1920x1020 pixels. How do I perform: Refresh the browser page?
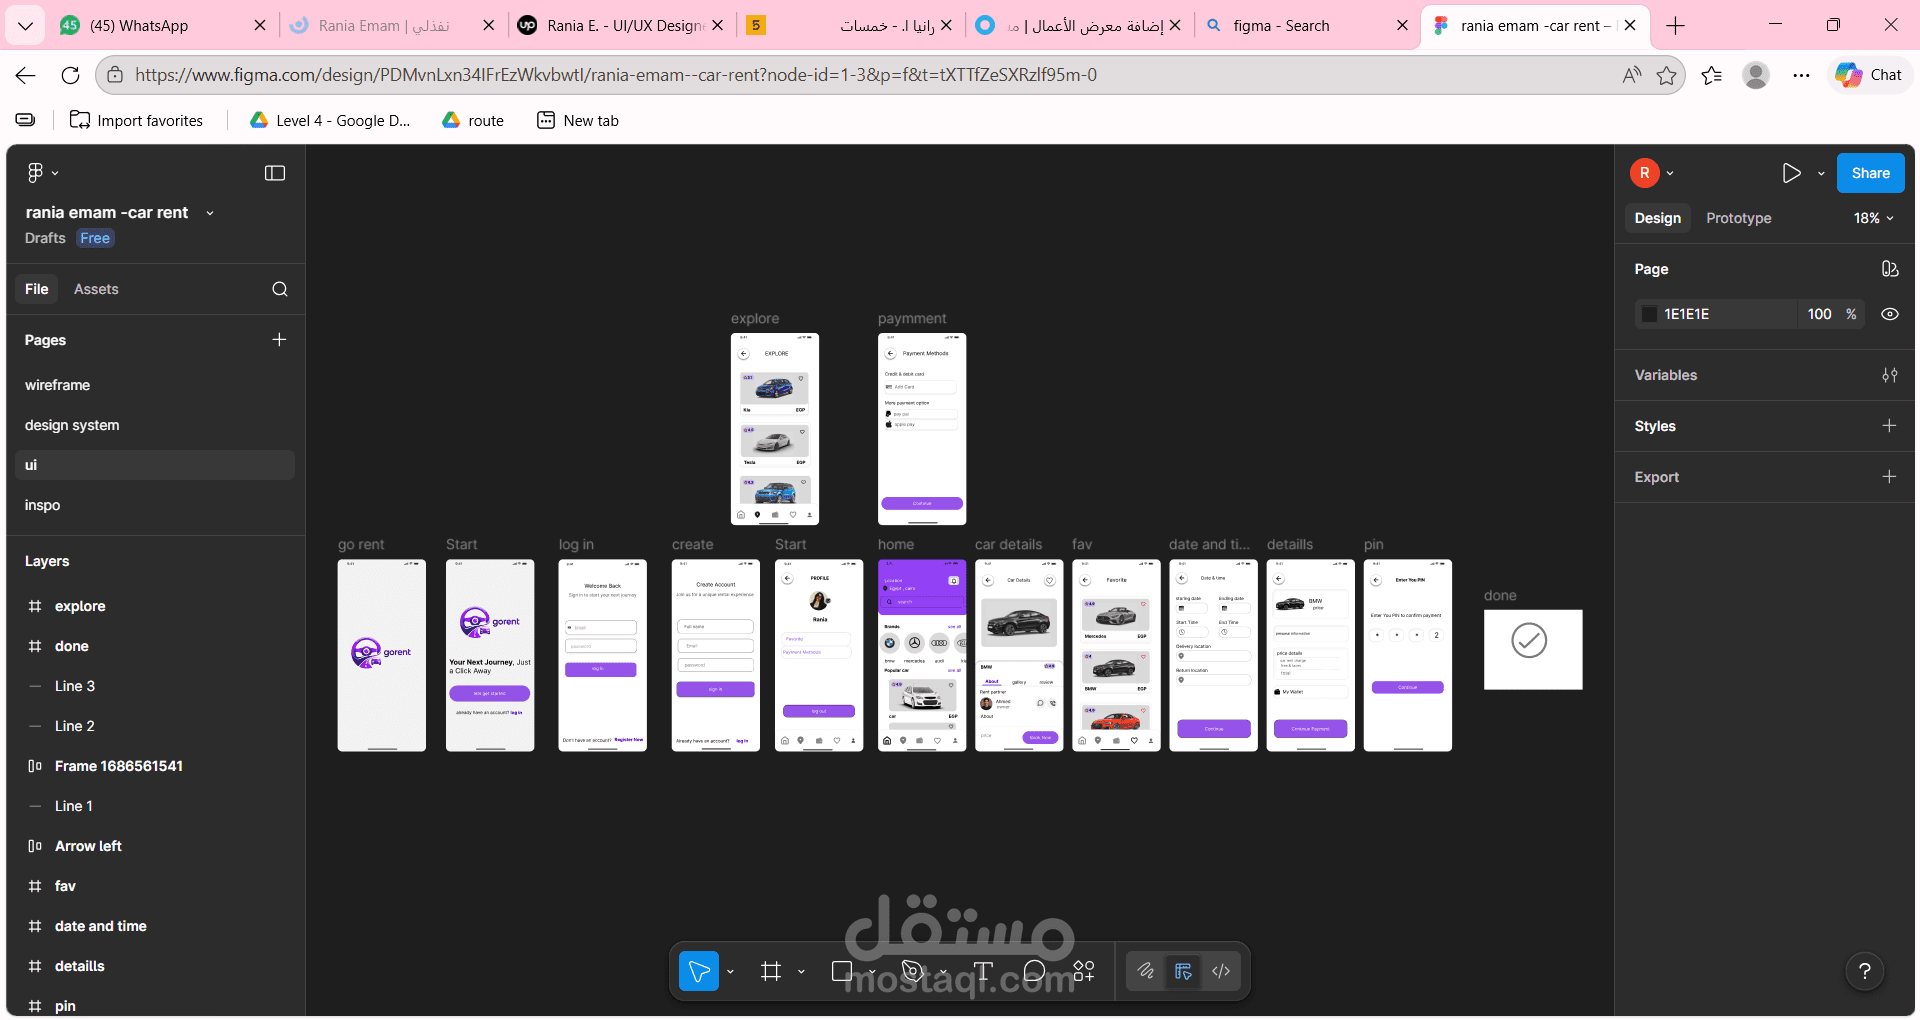coord(70,75)
